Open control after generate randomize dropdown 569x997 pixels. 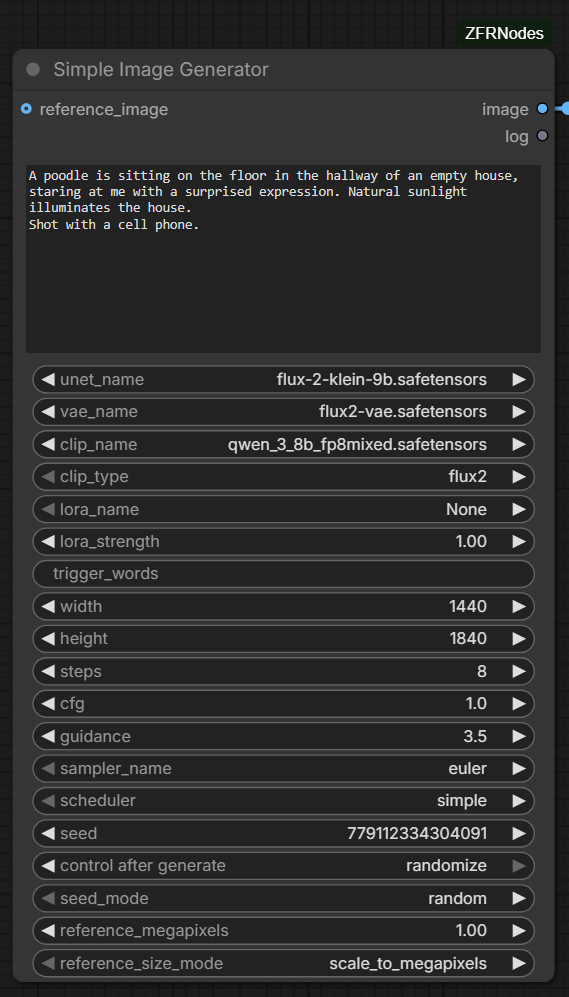click(x=284, y=866)
